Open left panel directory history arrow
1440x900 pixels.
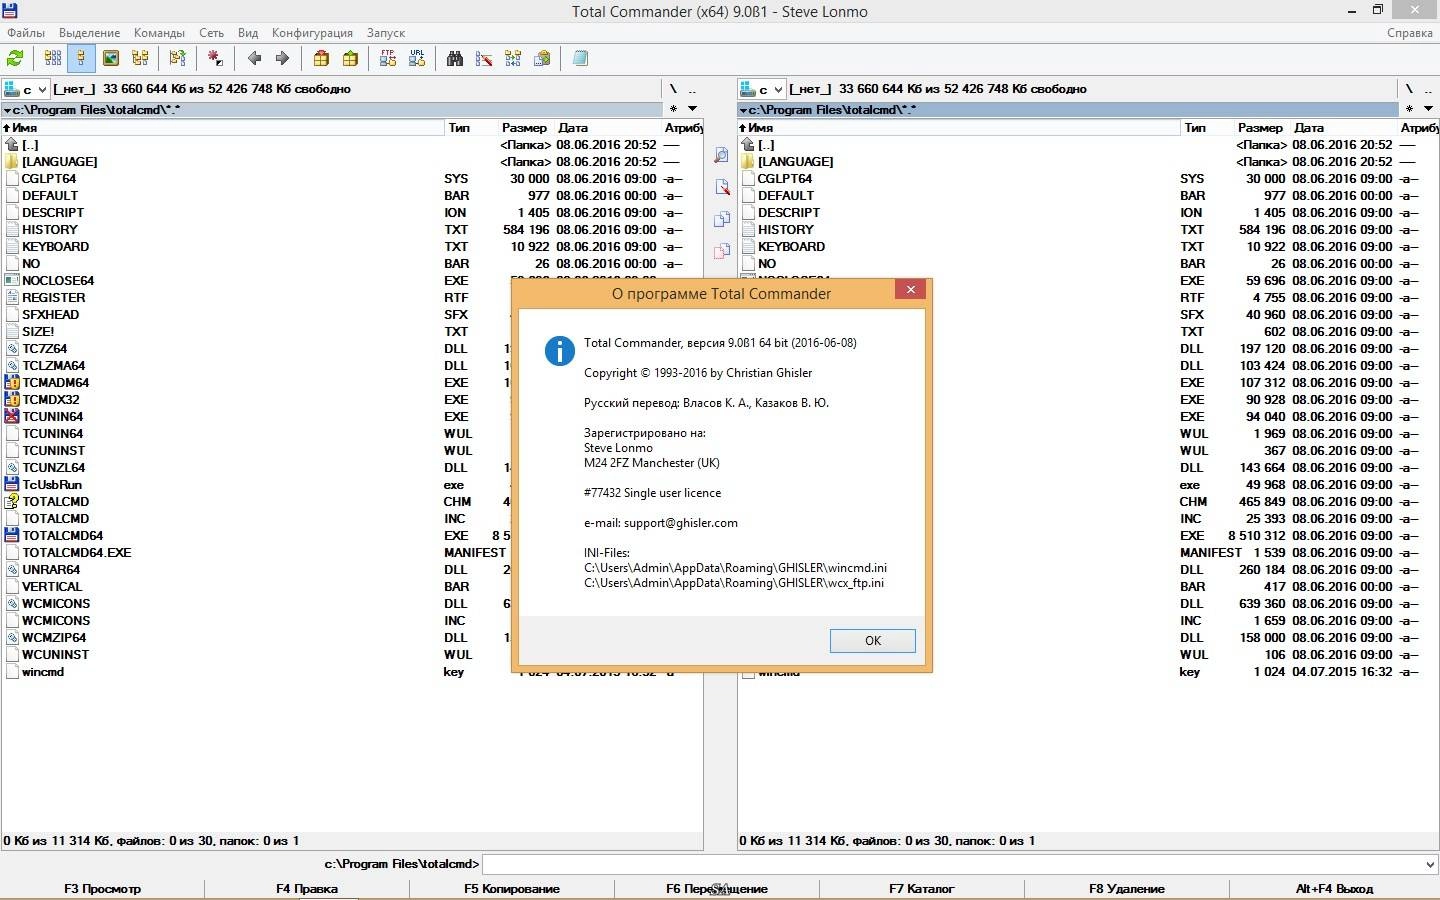pos(692,108)
